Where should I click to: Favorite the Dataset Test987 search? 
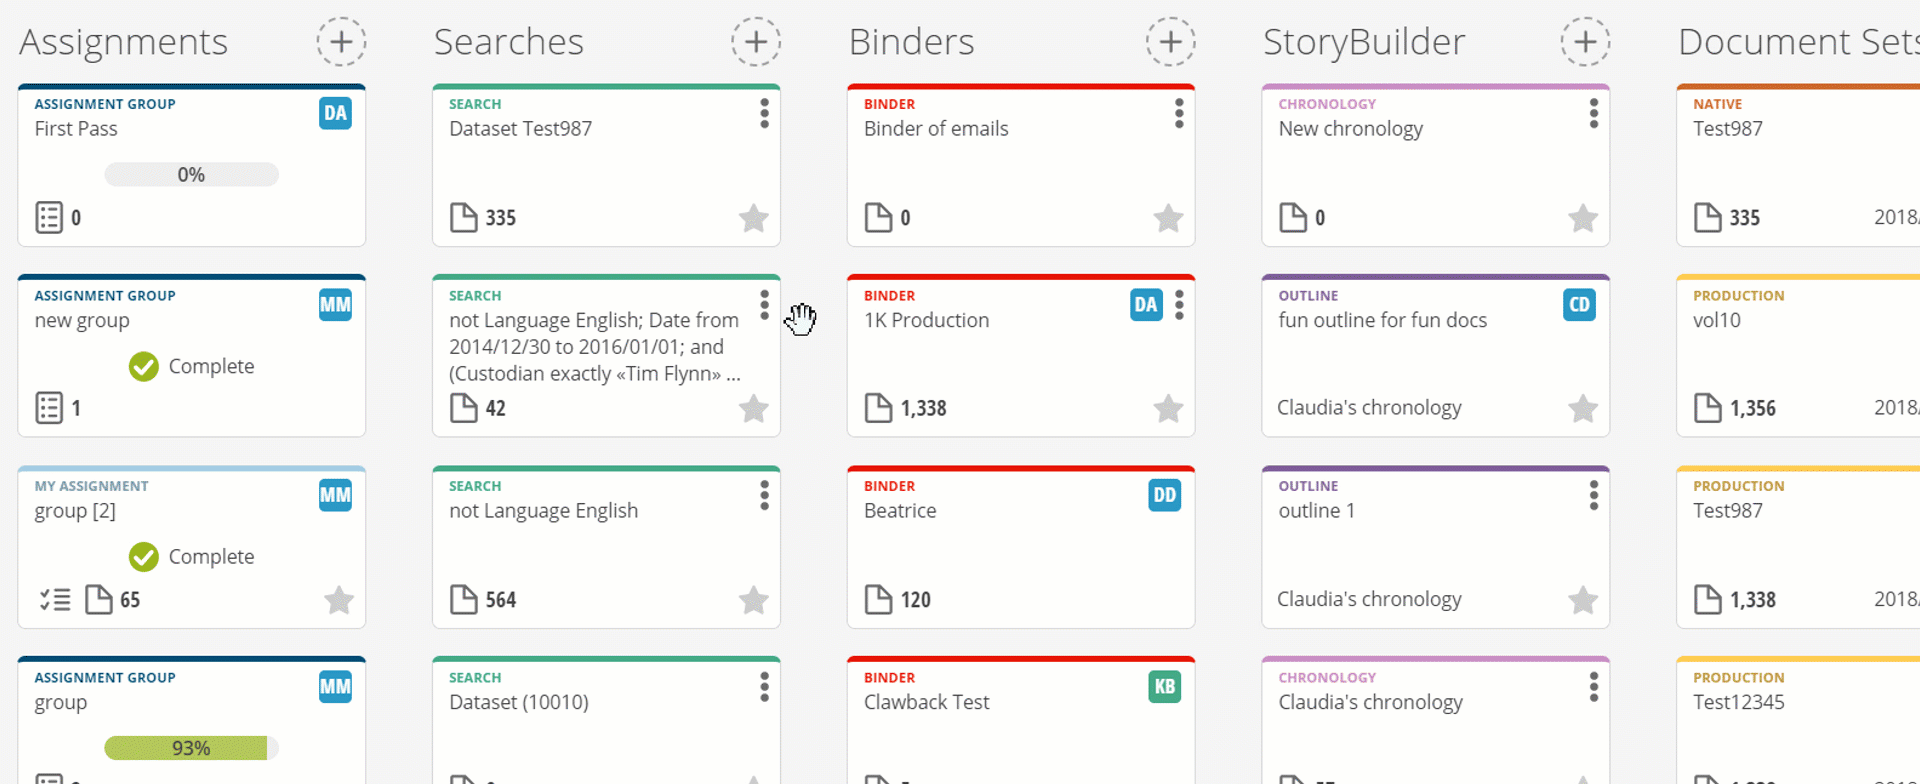(754, 218)
